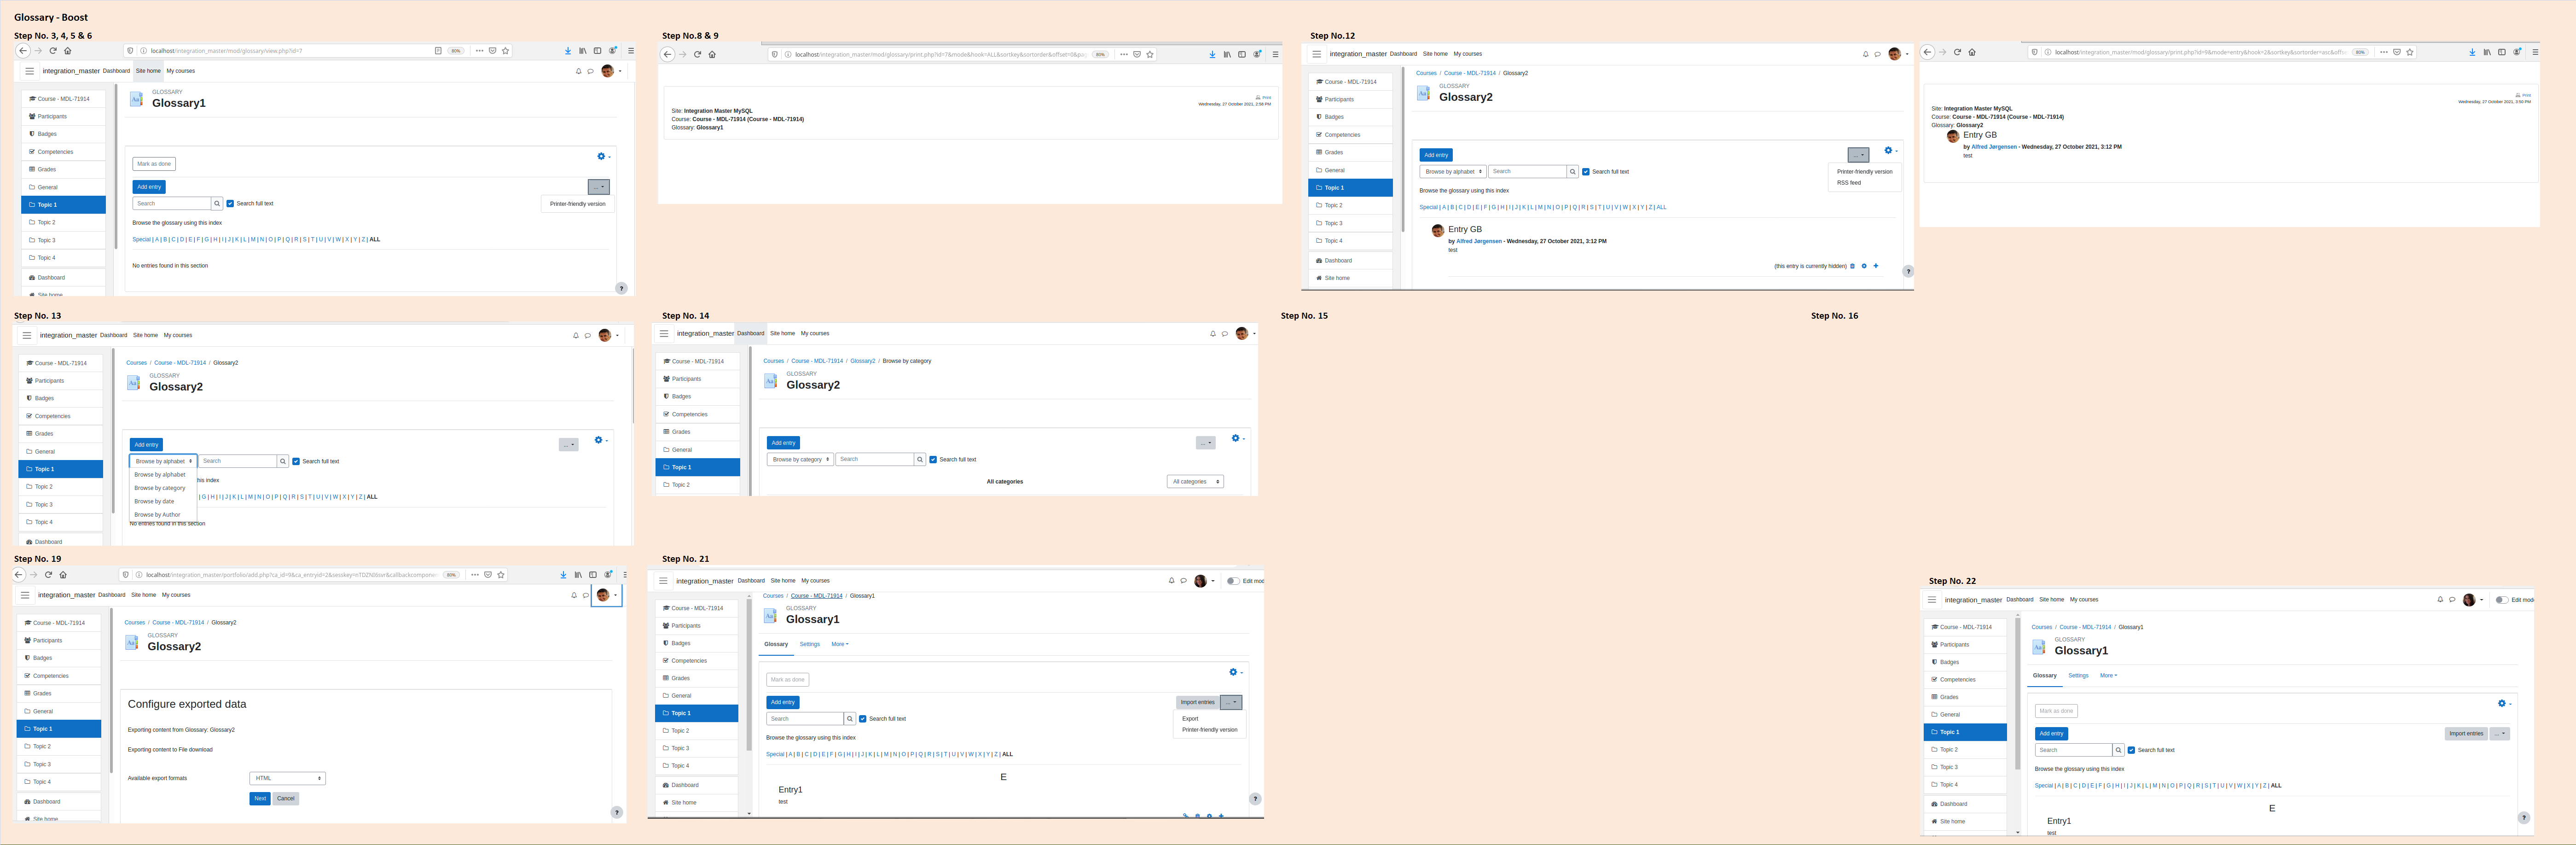The image size is (2576, 845).
Task: Expand the More tab dropdown in Step 21 panel
Action: (x=840, y=644)
